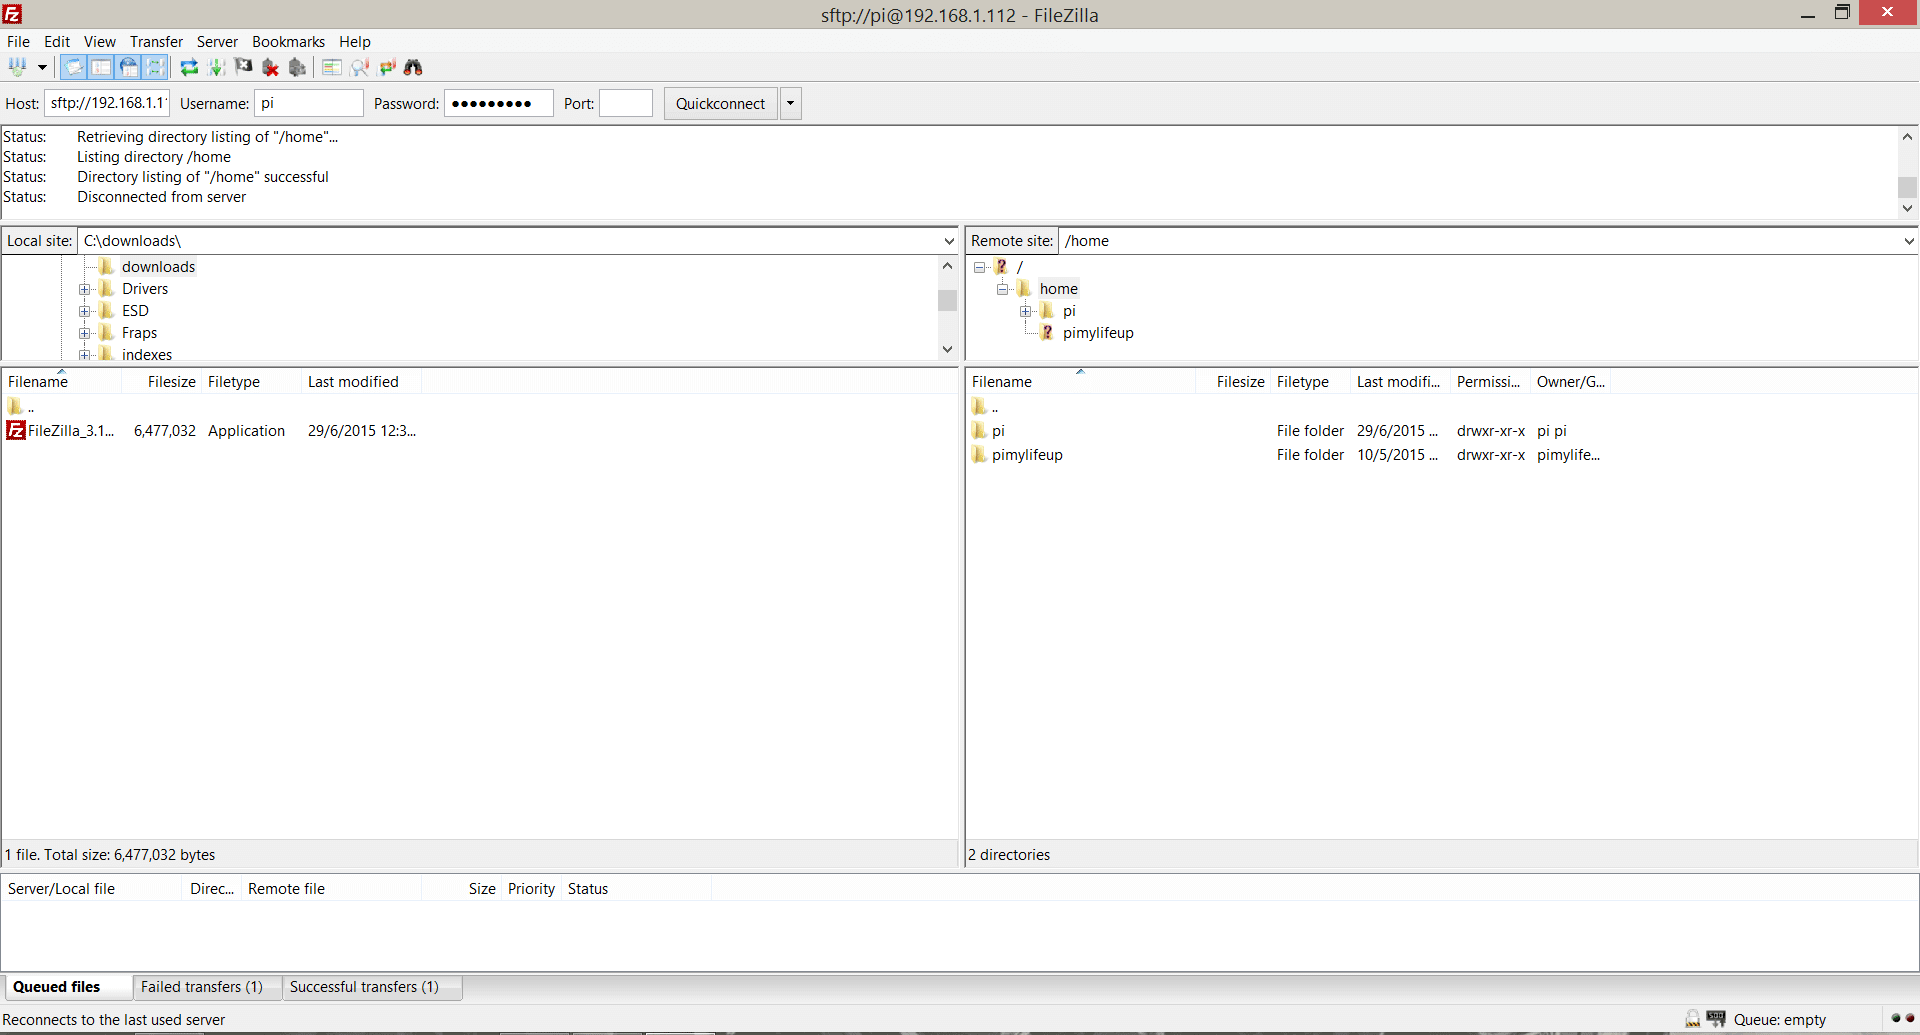Select downloads folder in local tree
The width and height of the screenshot is (1920, 1035).
pos(158,267)
